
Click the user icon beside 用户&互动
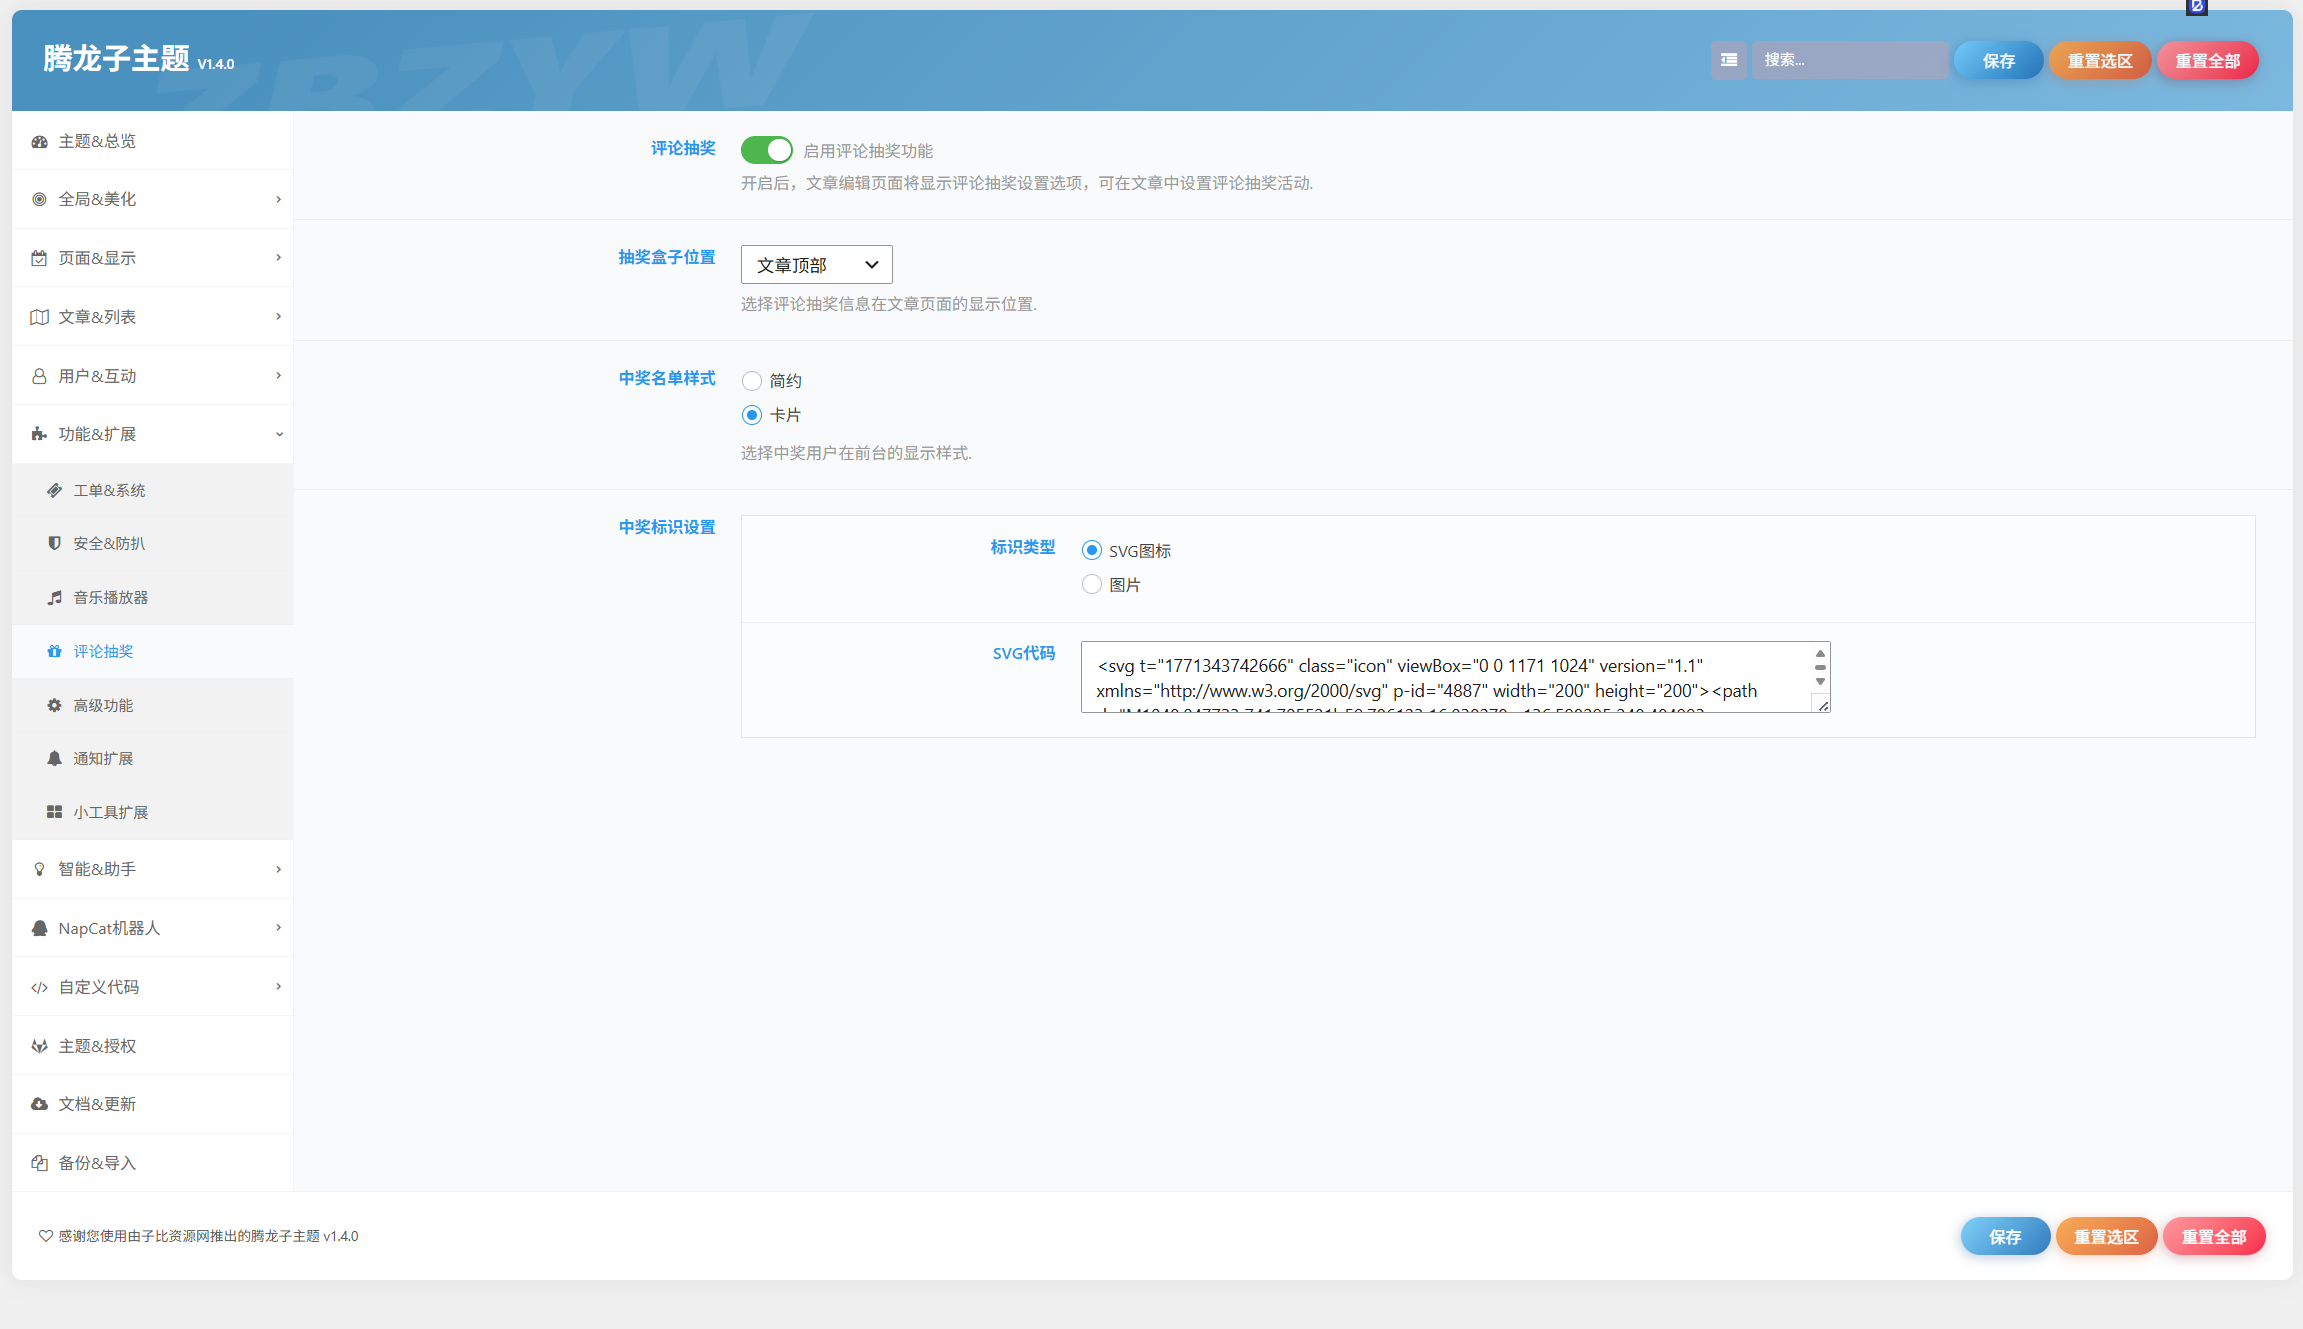point(39,376)
